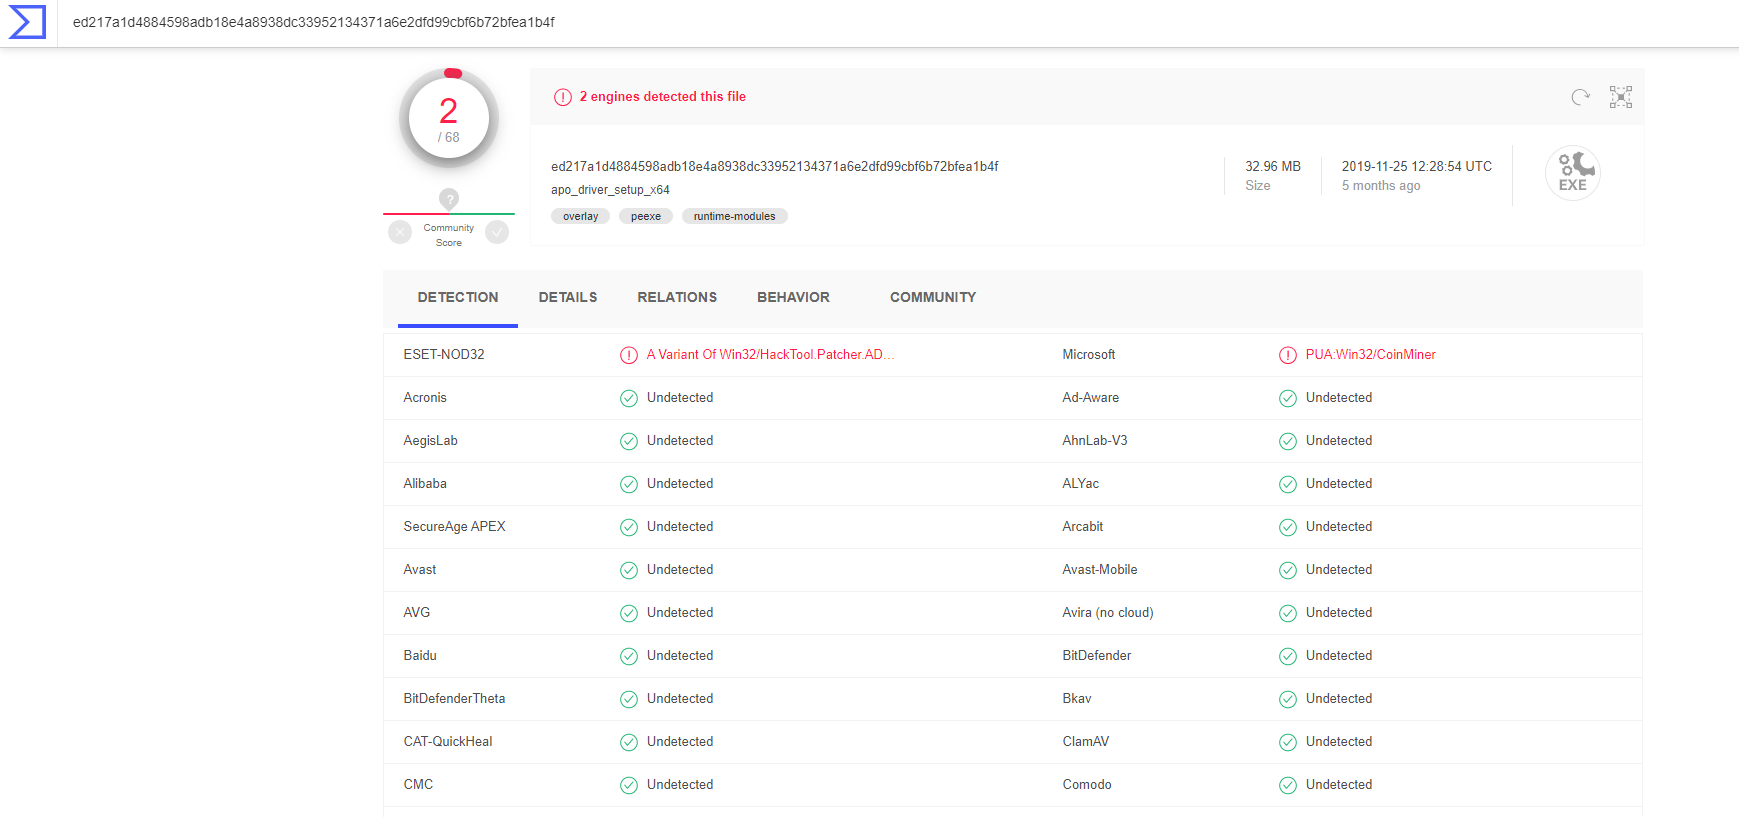Image resolution: width=1739 pixels, height=817 pixels.
Task: Click the file hash in summary card
Action: coord(775,167)
